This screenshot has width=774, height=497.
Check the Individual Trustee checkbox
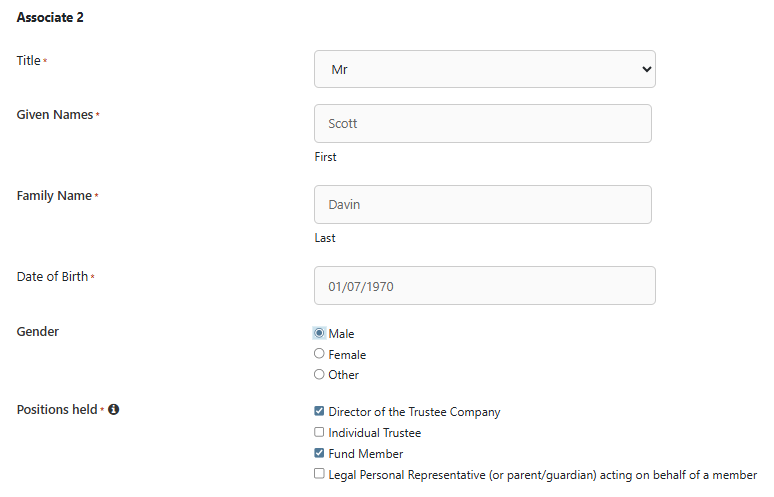319,433
